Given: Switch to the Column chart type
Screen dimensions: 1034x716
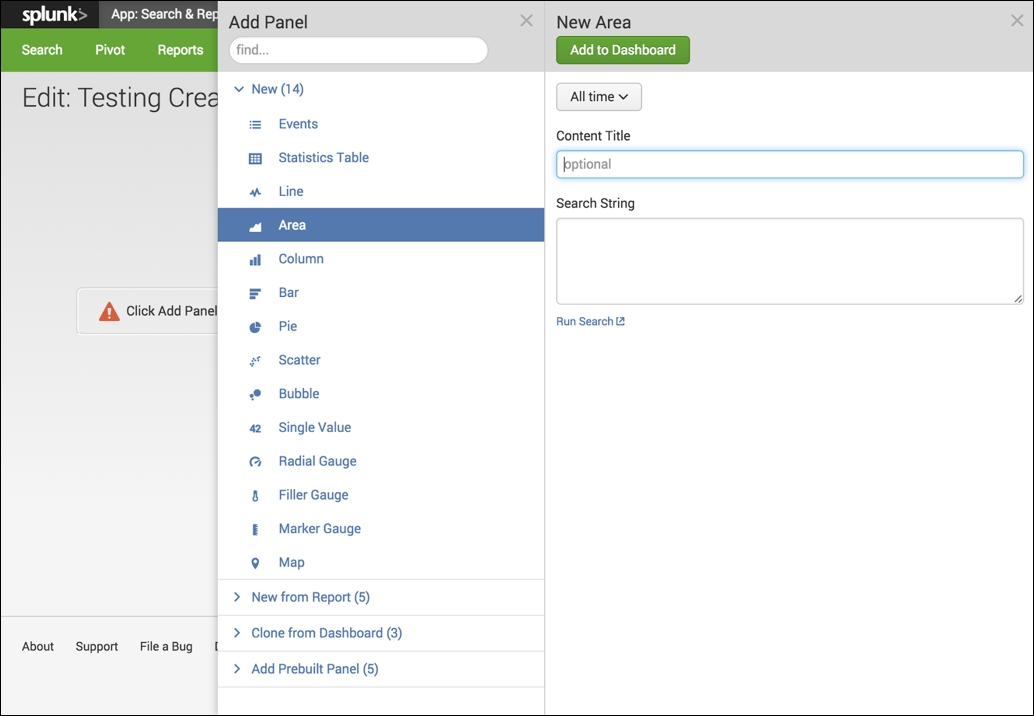Looking at the screenshot, I should tap(300, 258).
